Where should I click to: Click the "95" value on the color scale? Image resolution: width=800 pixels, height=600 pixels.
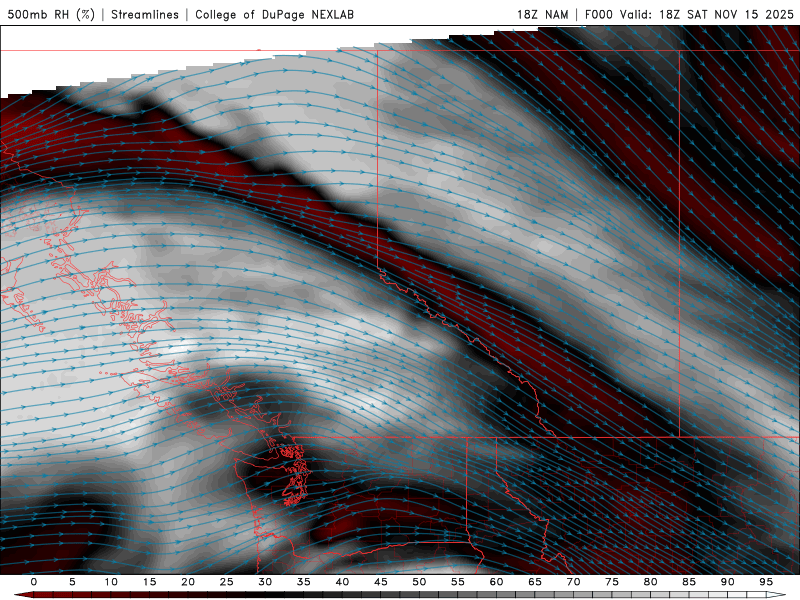(x=766, y=582)
